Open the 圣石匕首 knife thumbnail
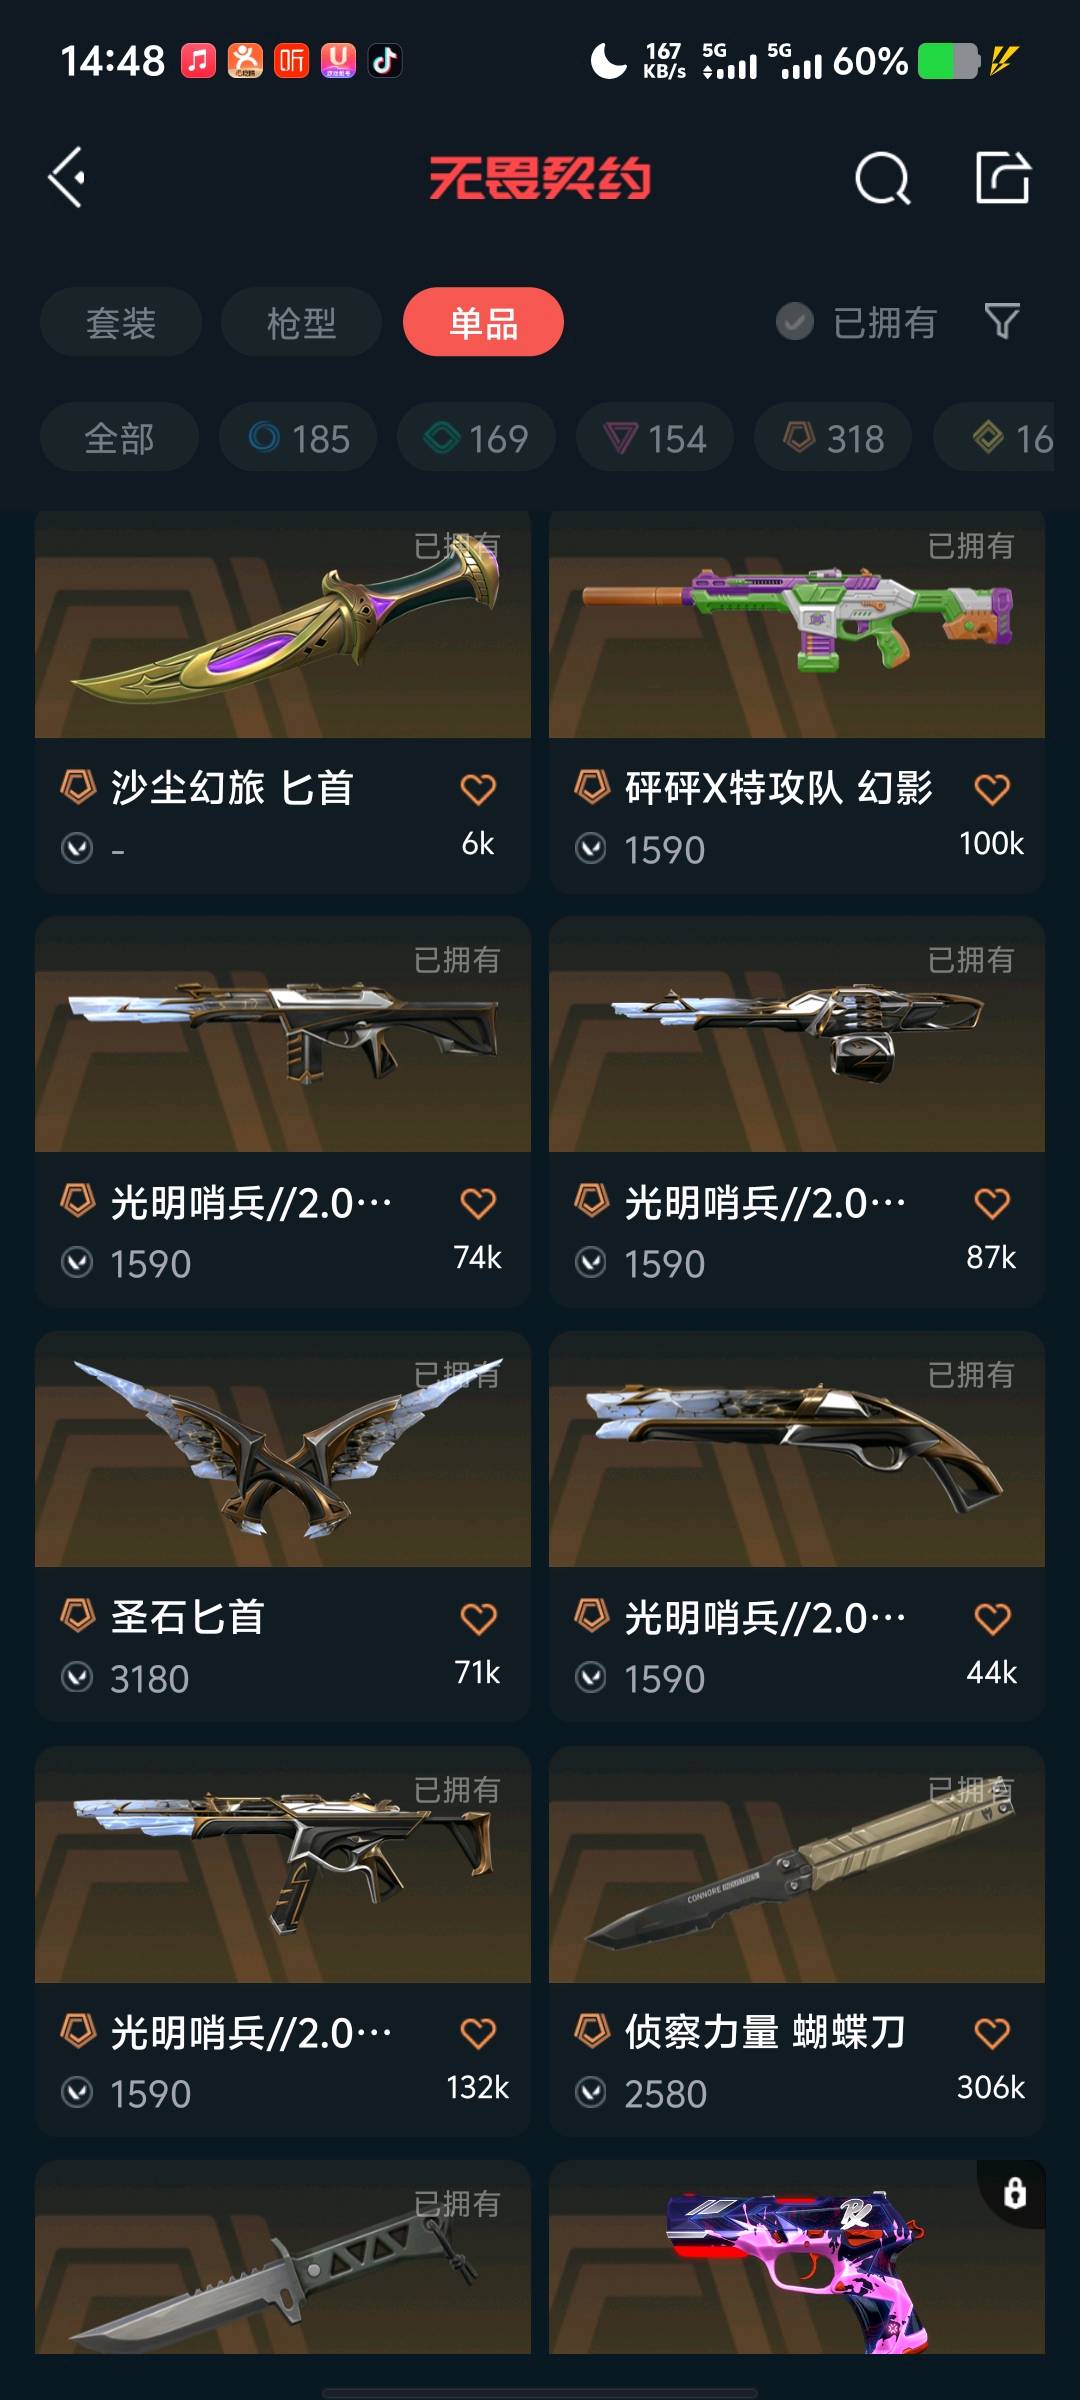This screenshot has height=2400, width=1080. [x=283, y=1449]
